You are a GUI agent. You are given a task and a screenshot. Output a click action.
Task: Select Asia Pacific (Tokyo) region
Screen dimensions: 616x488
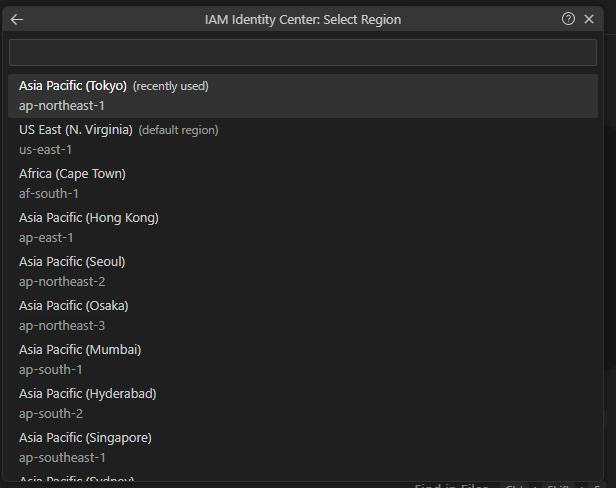click(303, 96)
